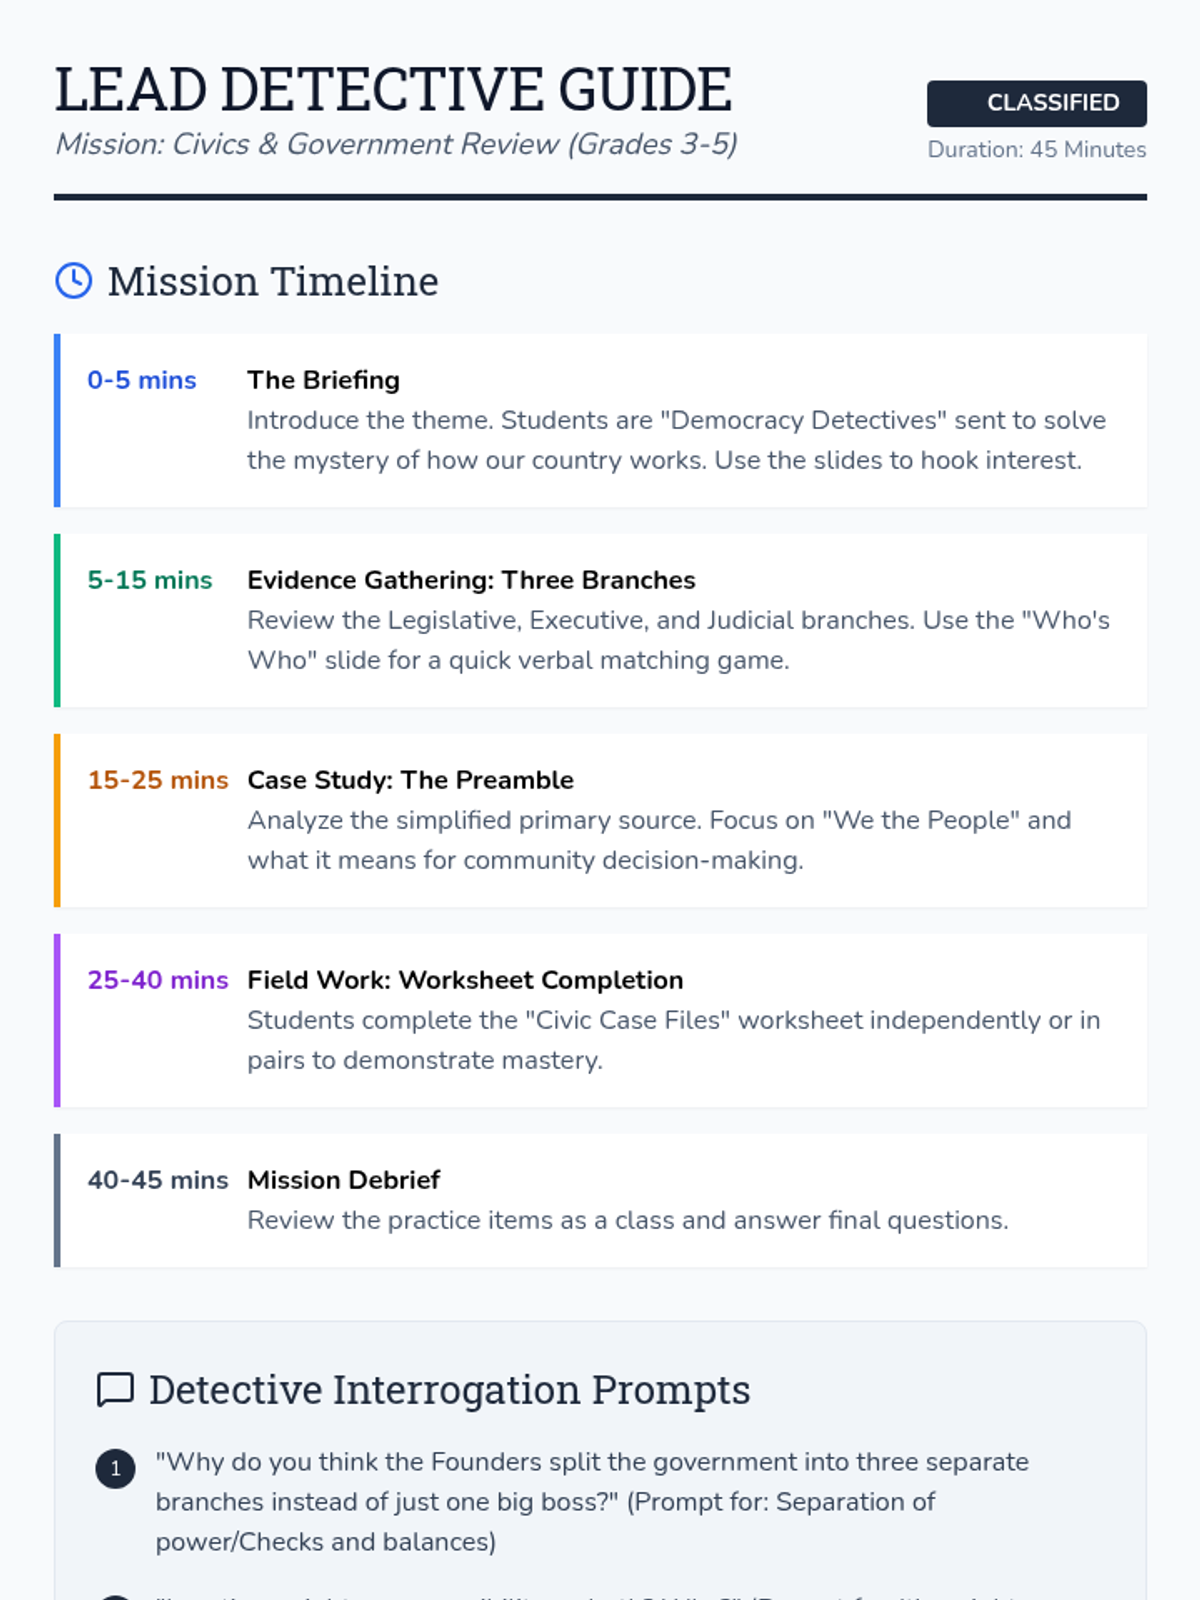This screenshot has width=1200, height=1600.
Task: Open Evidence Gathering: Three Branches heading
Action: (x=471, y=580)
